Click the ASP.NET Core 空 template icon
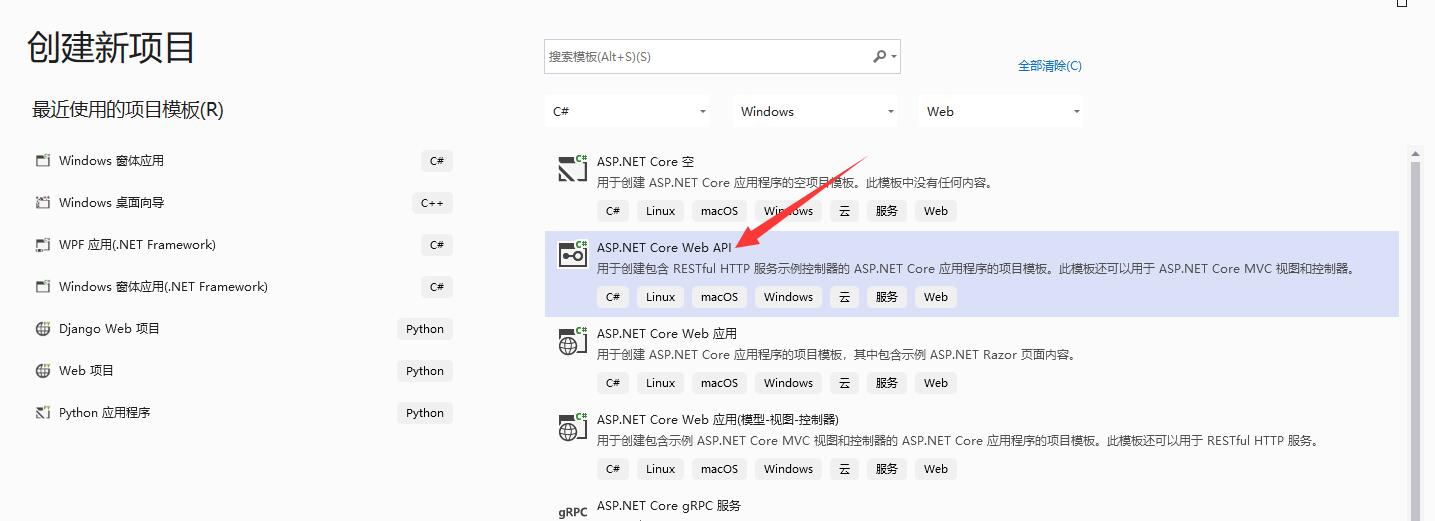 (x=572, y=169)
